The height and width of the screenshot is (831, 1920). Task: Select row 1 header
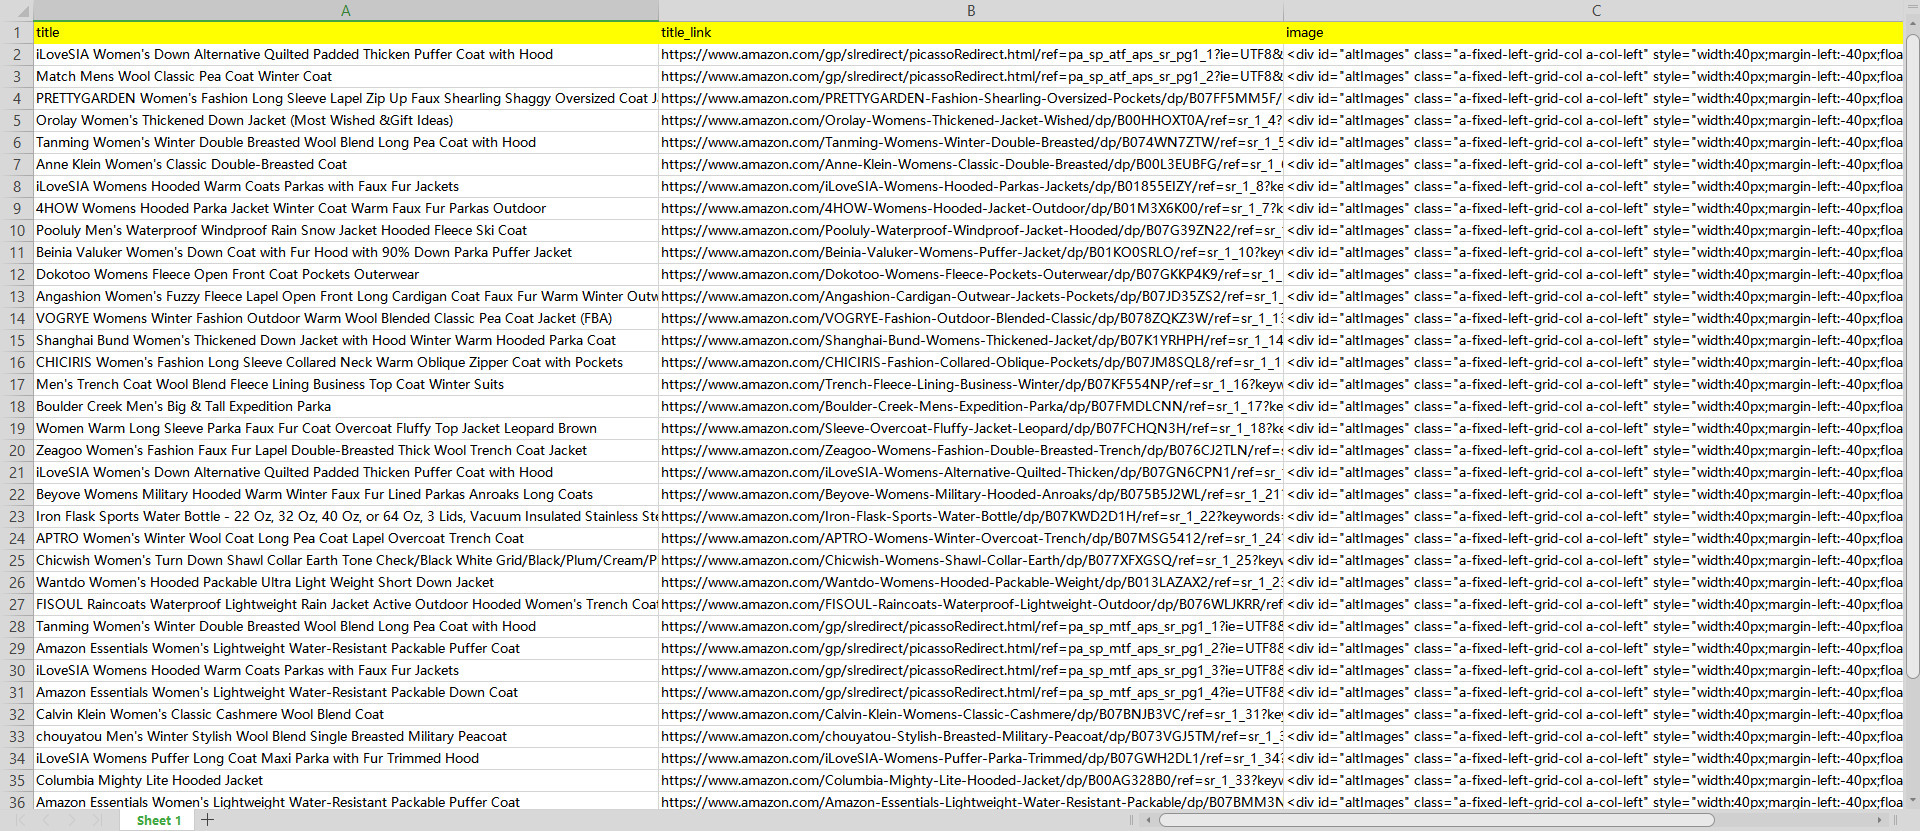click(16, 32)
